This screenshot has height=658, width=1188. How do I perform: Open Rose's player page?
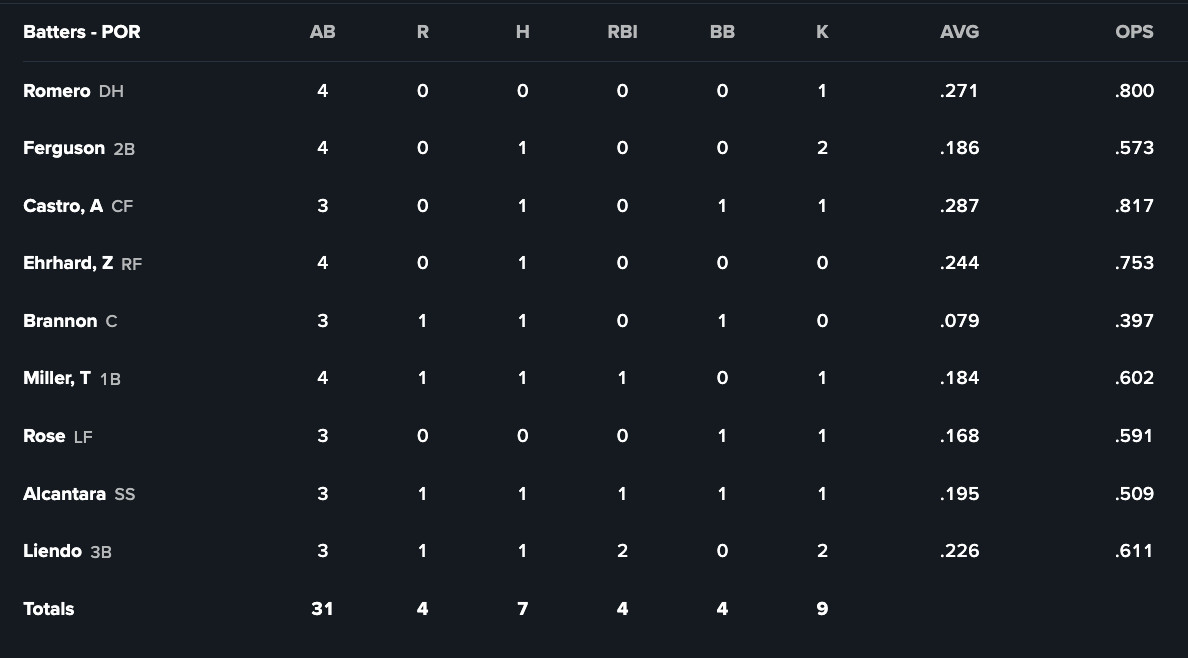44,436
